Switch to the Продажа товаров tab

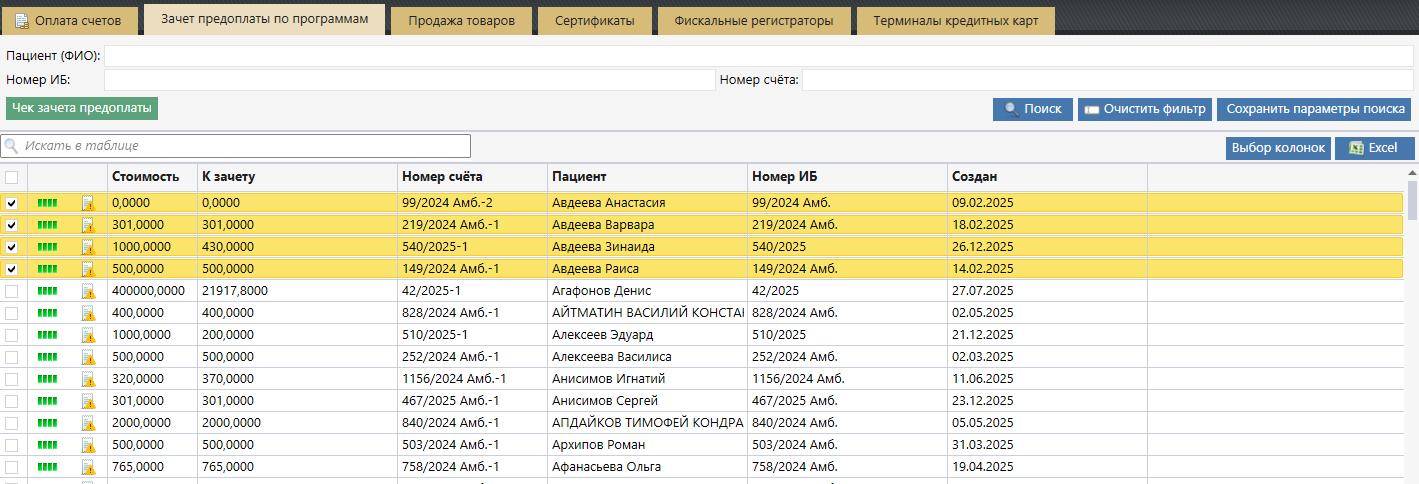click(x=461, y=21)
